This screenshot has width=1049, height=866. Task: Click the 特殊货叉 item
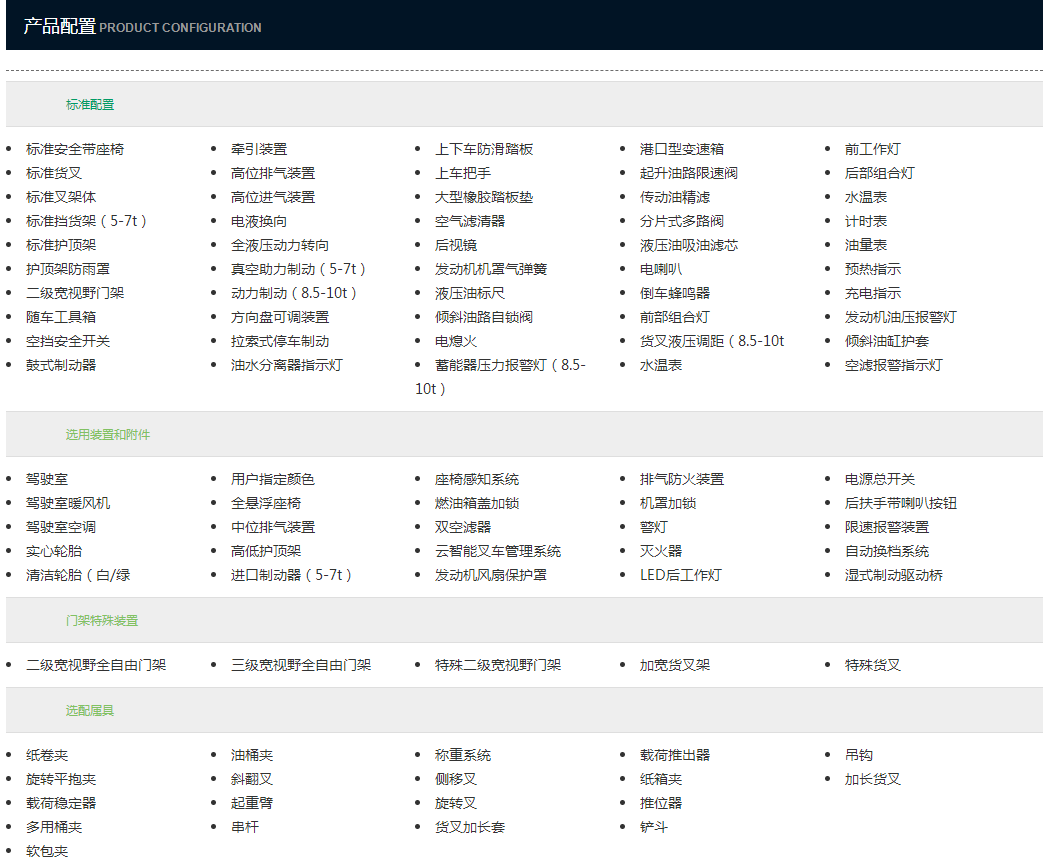pos(872,665)
